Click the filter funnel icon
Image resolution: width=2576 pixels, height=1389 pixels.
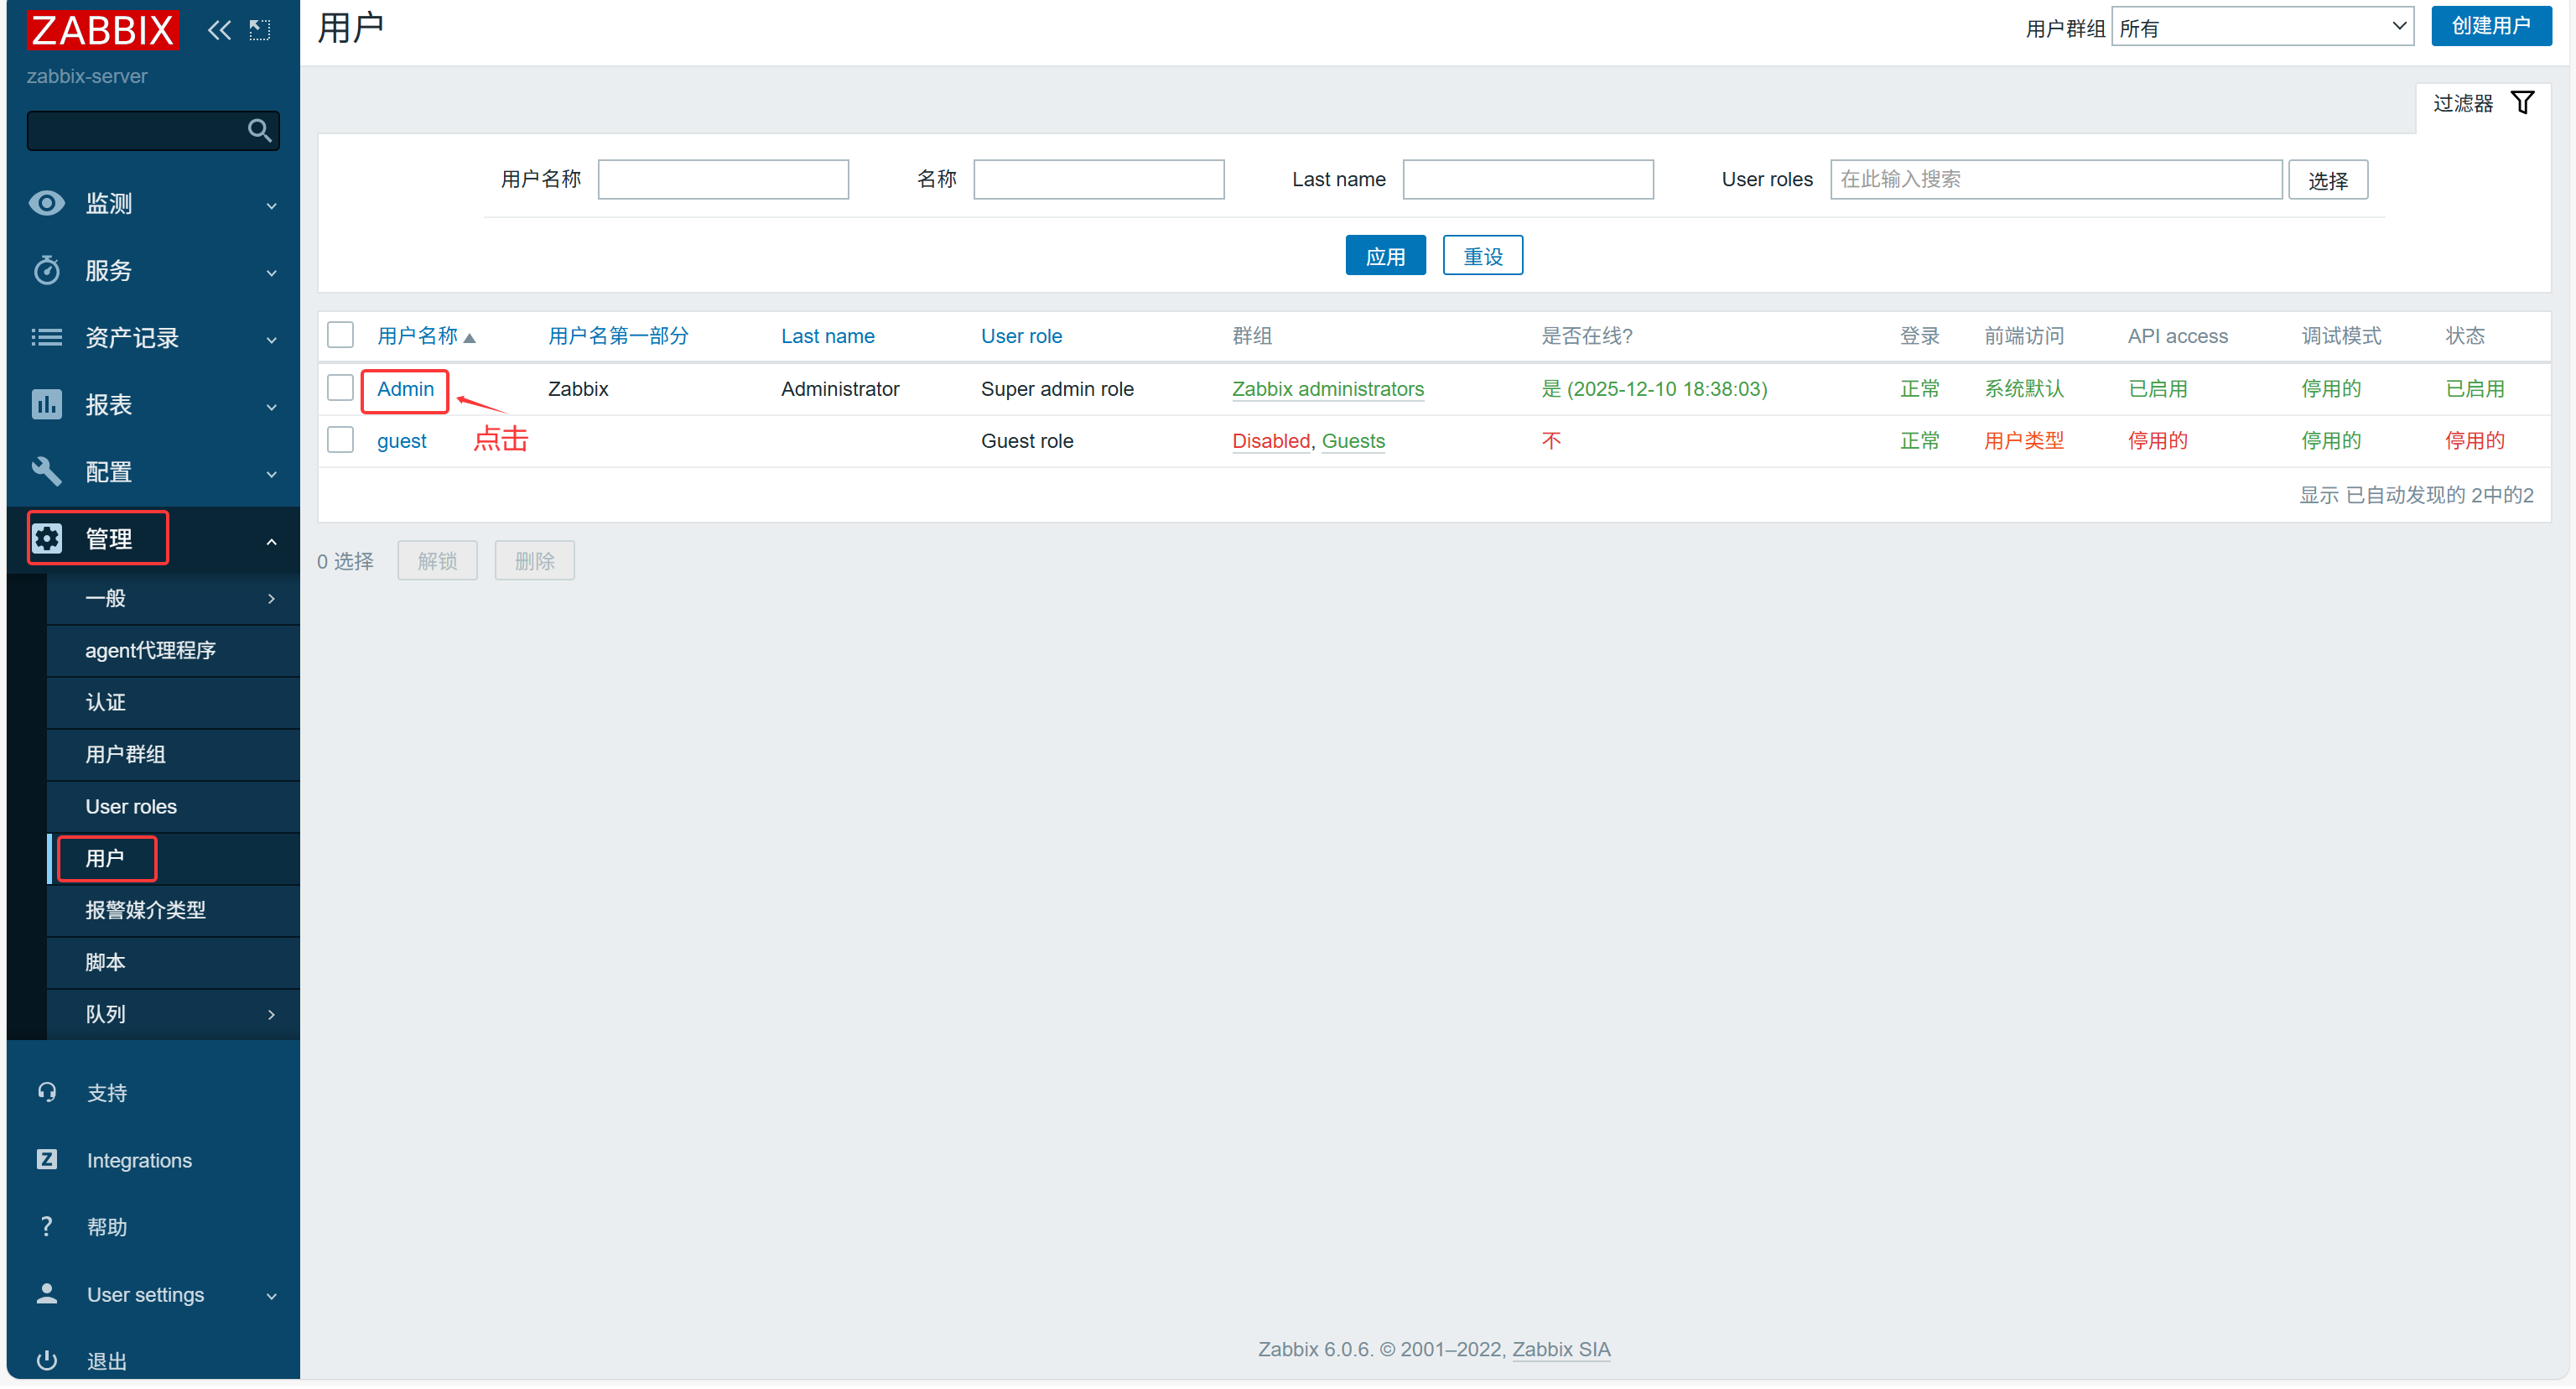[x=2523, y=103]
